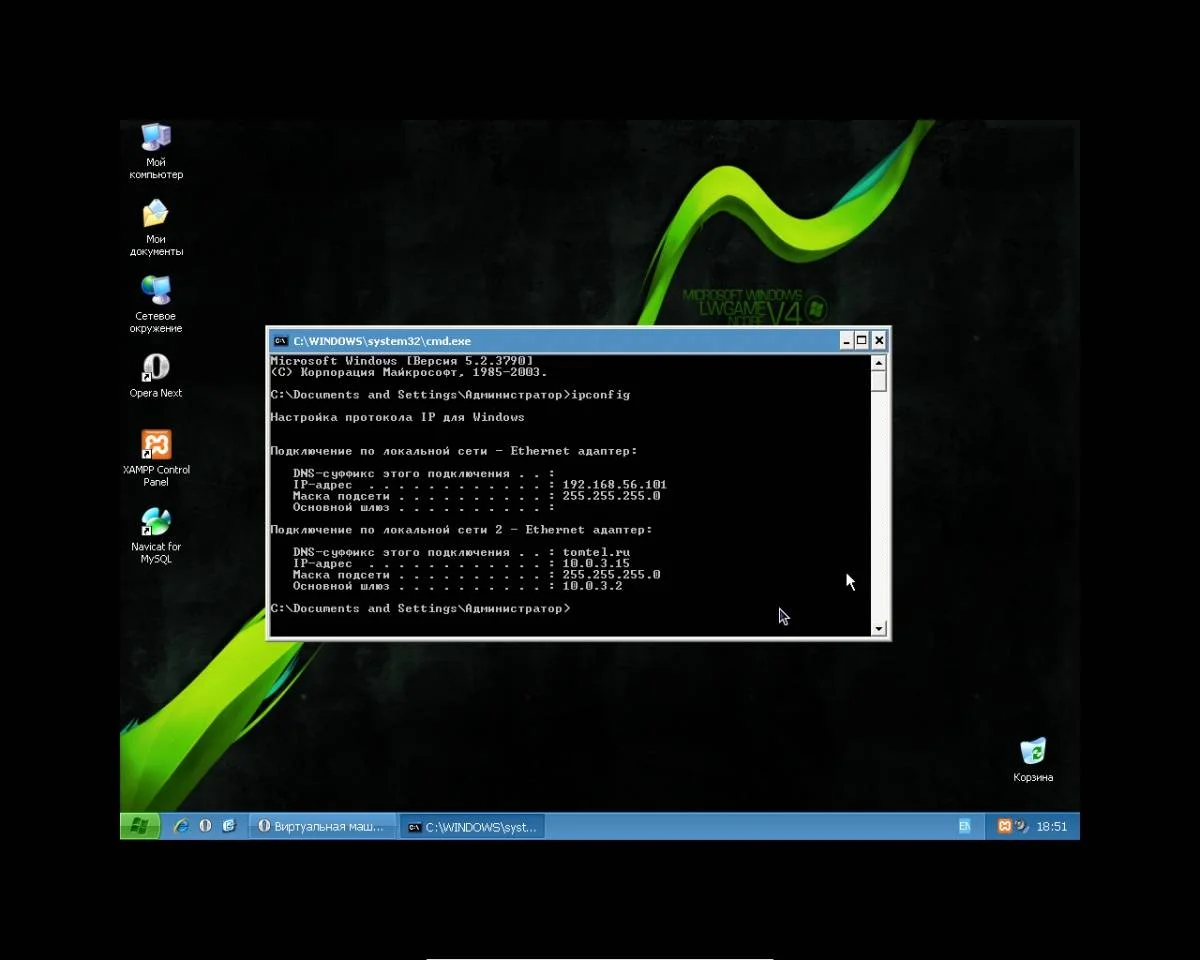Click the Start button on taskbar
This screenshot has height=960, width=1200.
click(140, 826)
